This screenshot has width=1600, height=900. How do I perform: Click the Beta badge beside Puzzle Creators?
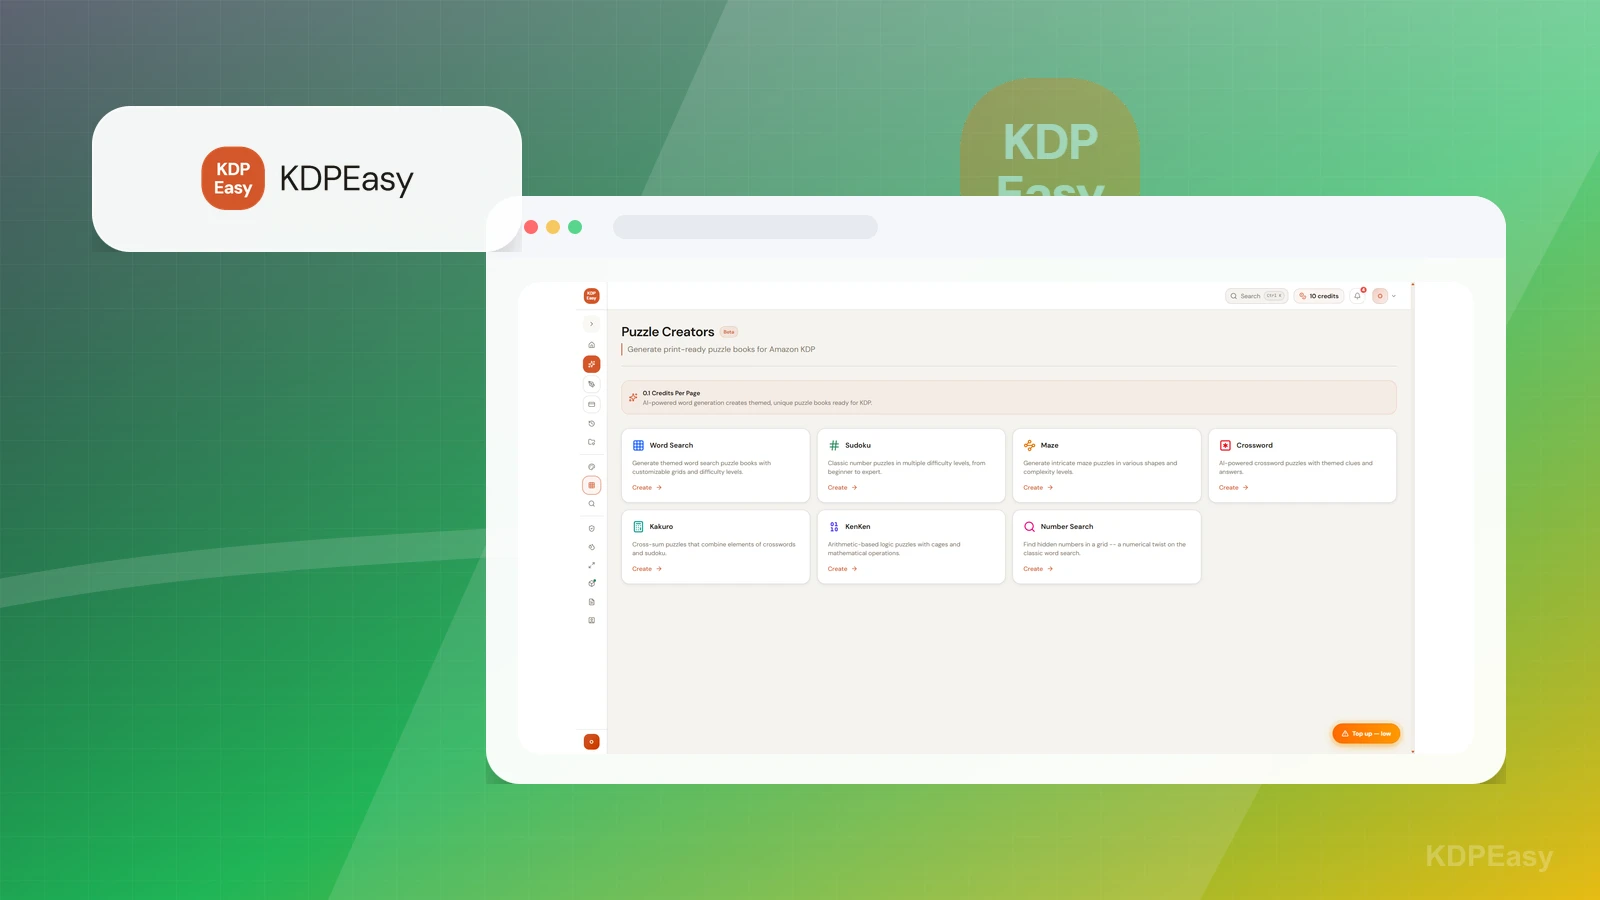[x=729, y=332]
